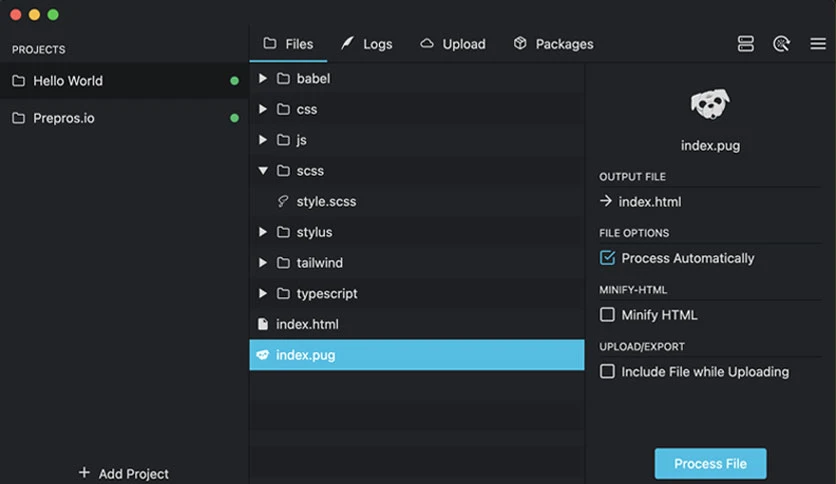Click the yellow macOS minimize button

pyautogui.click(x=34, y=14)
